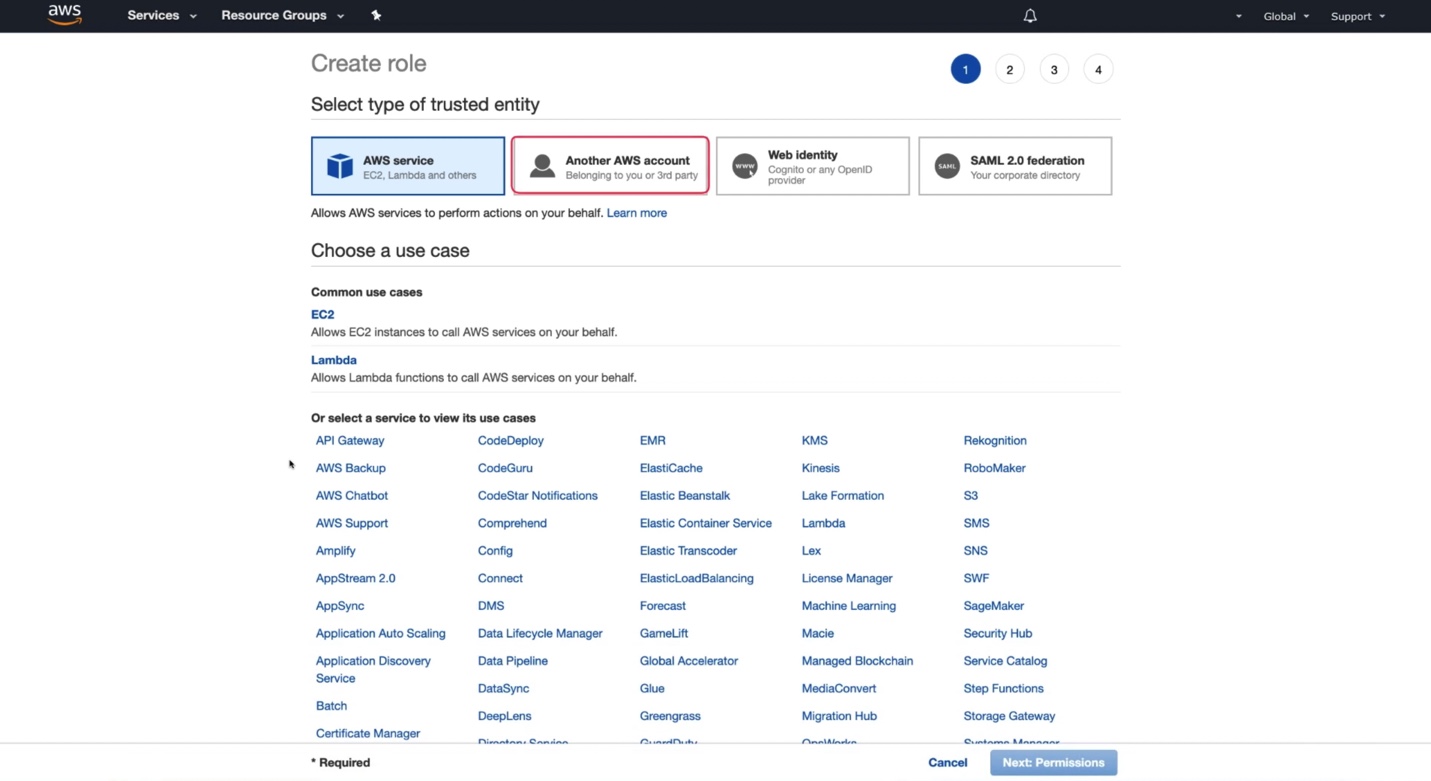1431x781 pixels.
Task: Pick the Batch service
Action: pyautogui.click(x=332, y=706)
